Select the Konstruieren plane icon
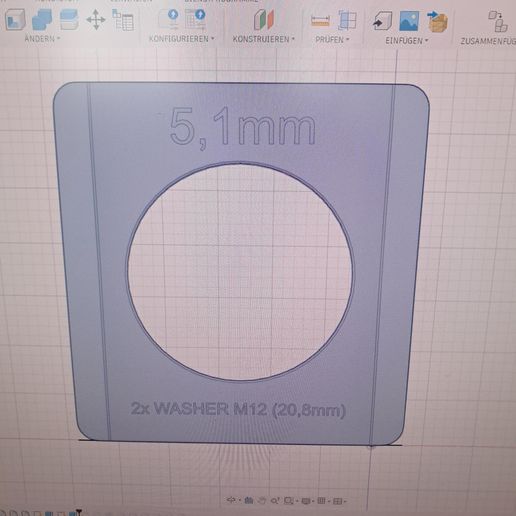This screenshot has height=516, width=516. click(264, 20)
